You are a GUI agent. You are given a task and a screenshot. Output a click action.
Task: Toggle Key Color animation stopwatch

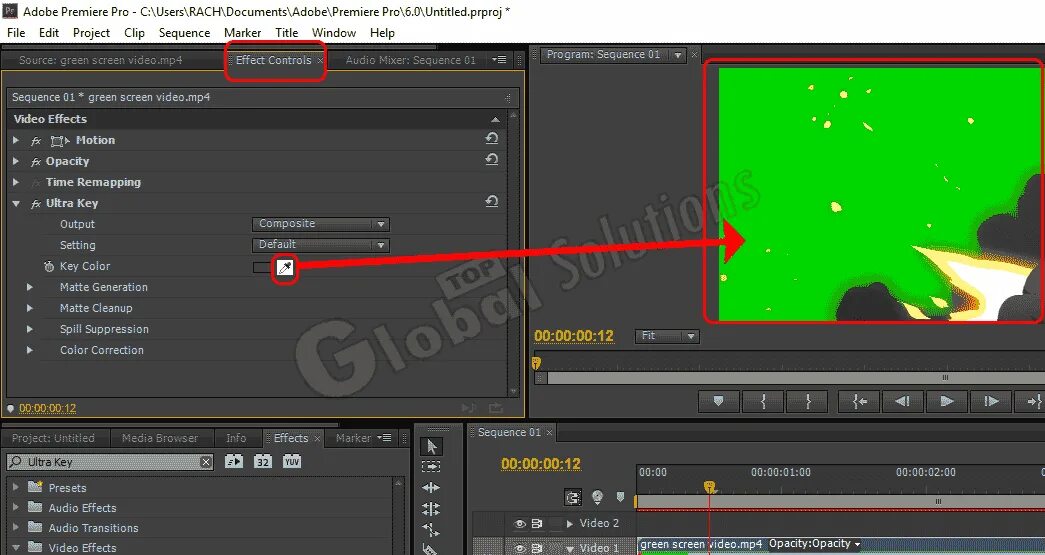point(49,267)
